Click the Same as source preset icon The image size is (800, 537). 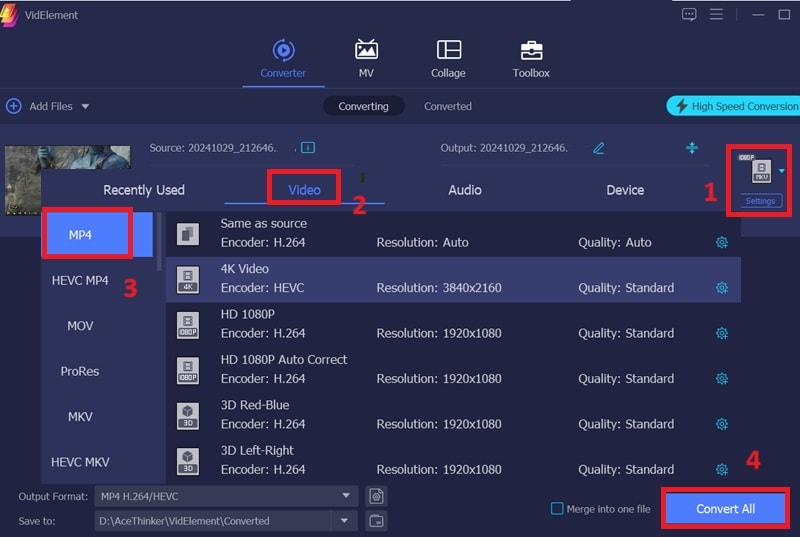tap(188, 234)
